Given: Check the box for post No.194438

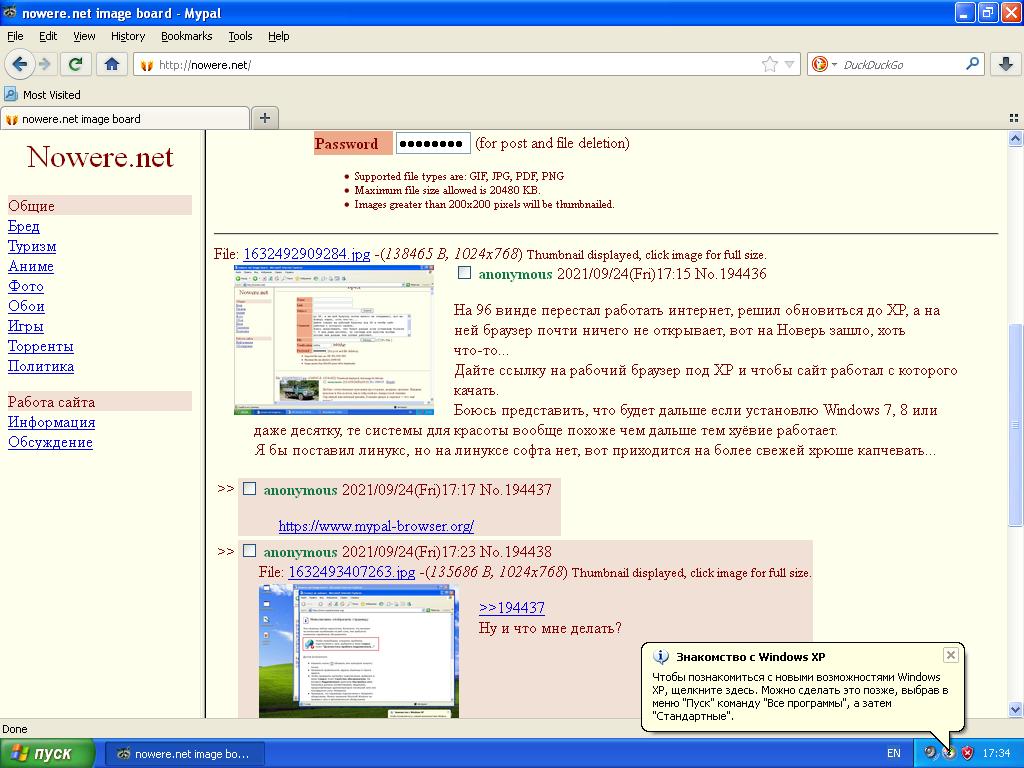Looking at the screenshot, I should coord(249,551).
